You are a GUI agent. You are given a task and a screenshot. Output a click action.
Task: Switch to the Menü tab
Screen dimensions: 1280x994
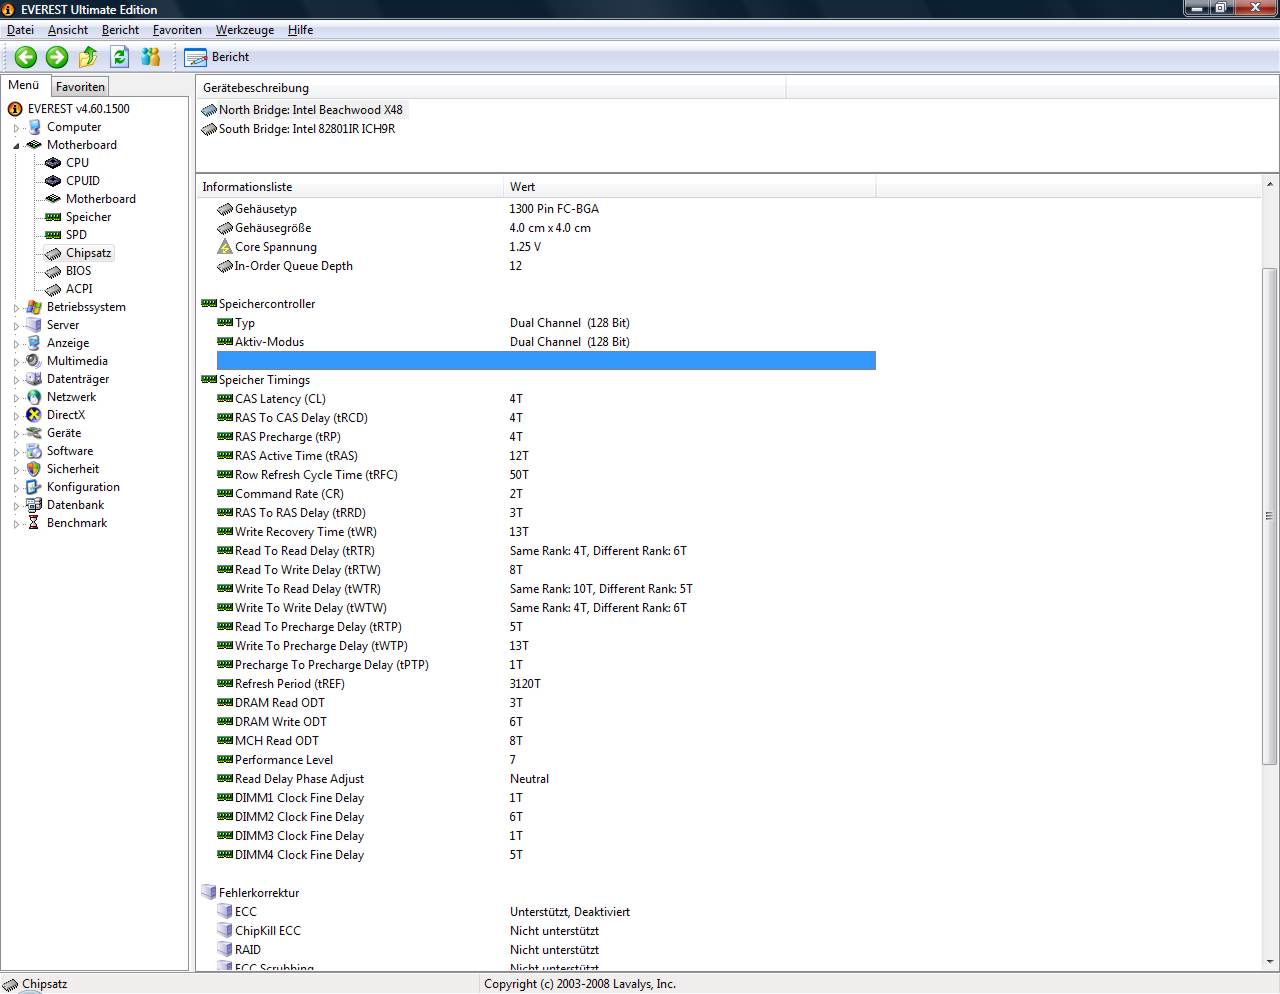click(x=24, y=85)
